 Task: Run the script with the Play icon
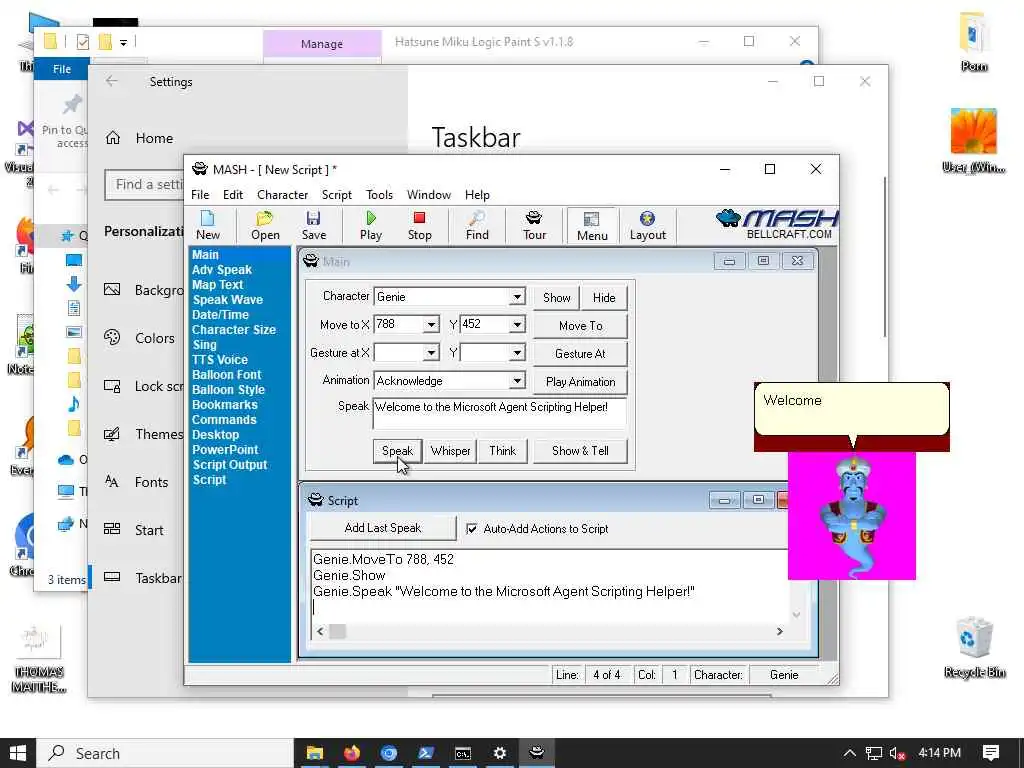coord(371,225)
